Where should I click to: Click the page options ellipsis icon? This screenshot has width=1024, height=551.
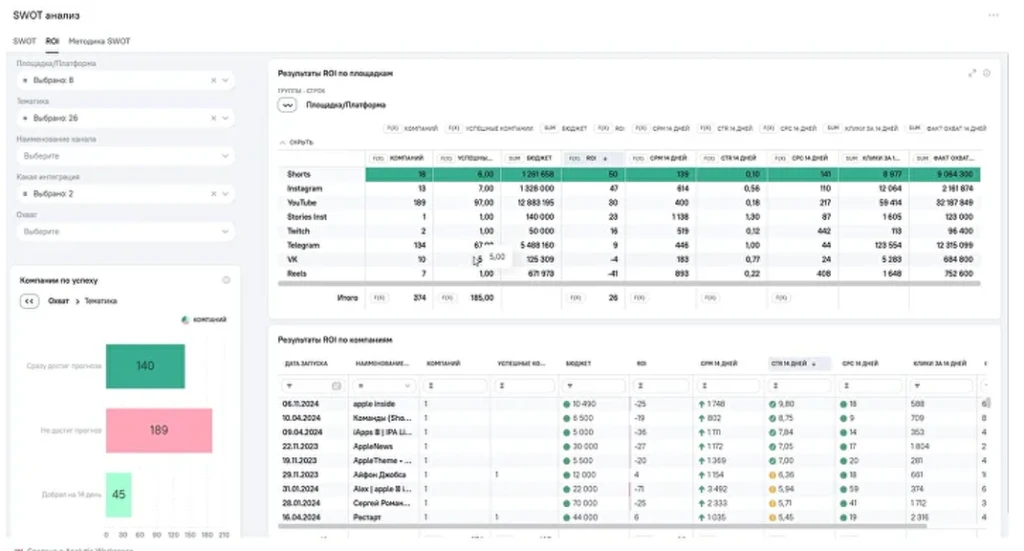pos(993,16)
